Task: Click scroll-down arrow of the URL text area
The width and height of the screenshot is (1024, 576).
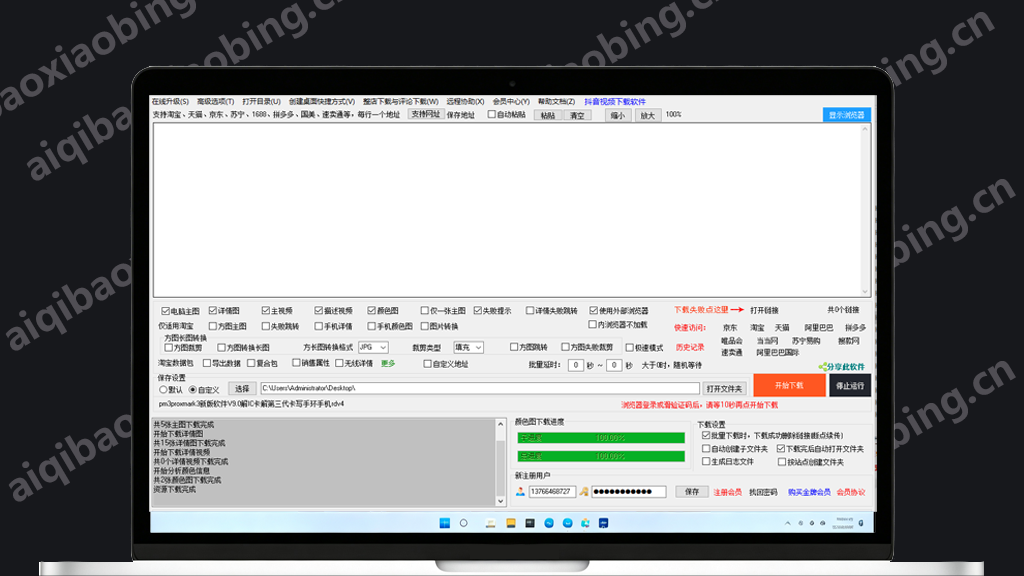Action: tap(865, 291)
